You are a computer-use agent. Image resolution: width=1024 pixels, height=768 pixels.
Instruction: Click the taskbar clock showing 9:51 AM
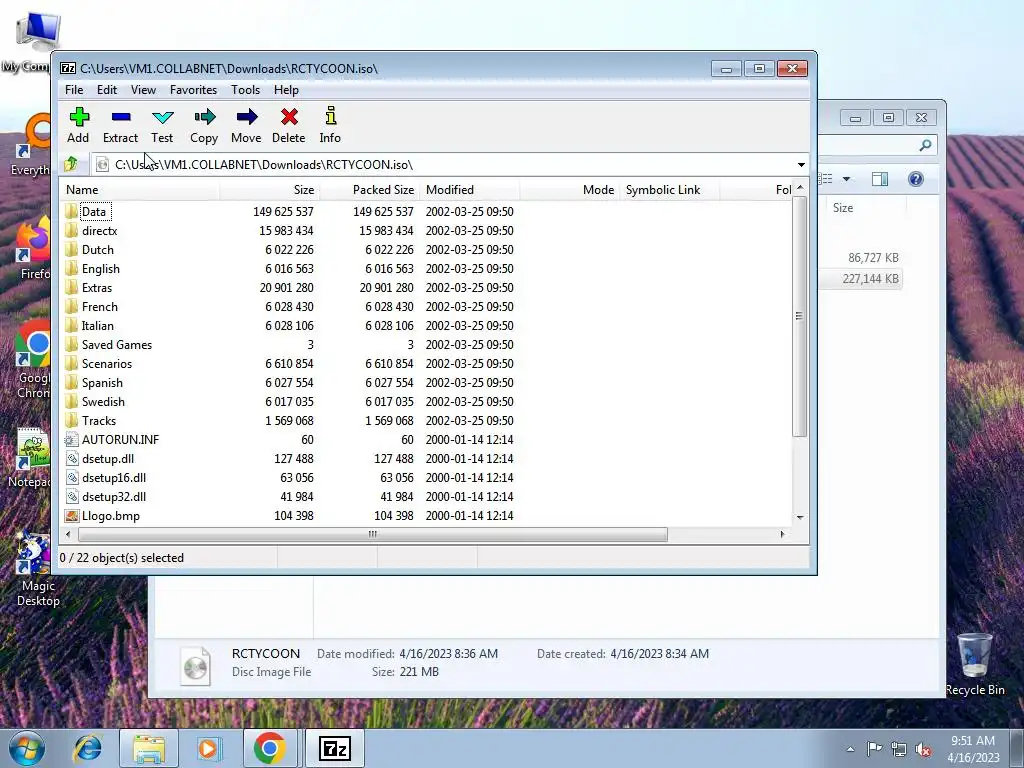pyautogui.click(x=973, y=748)
